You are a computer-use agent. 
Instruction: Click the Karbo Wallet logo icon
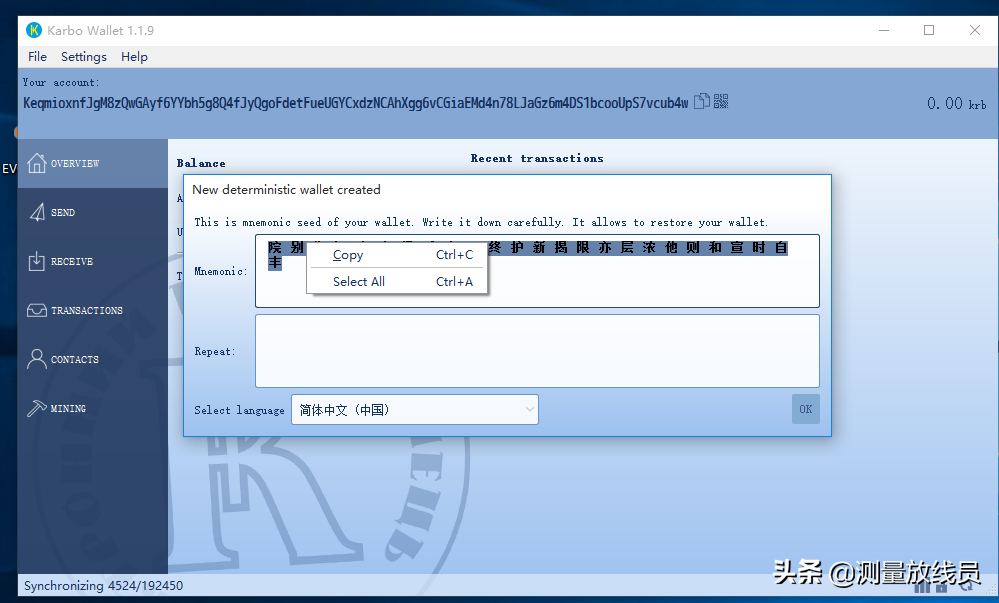33,30
